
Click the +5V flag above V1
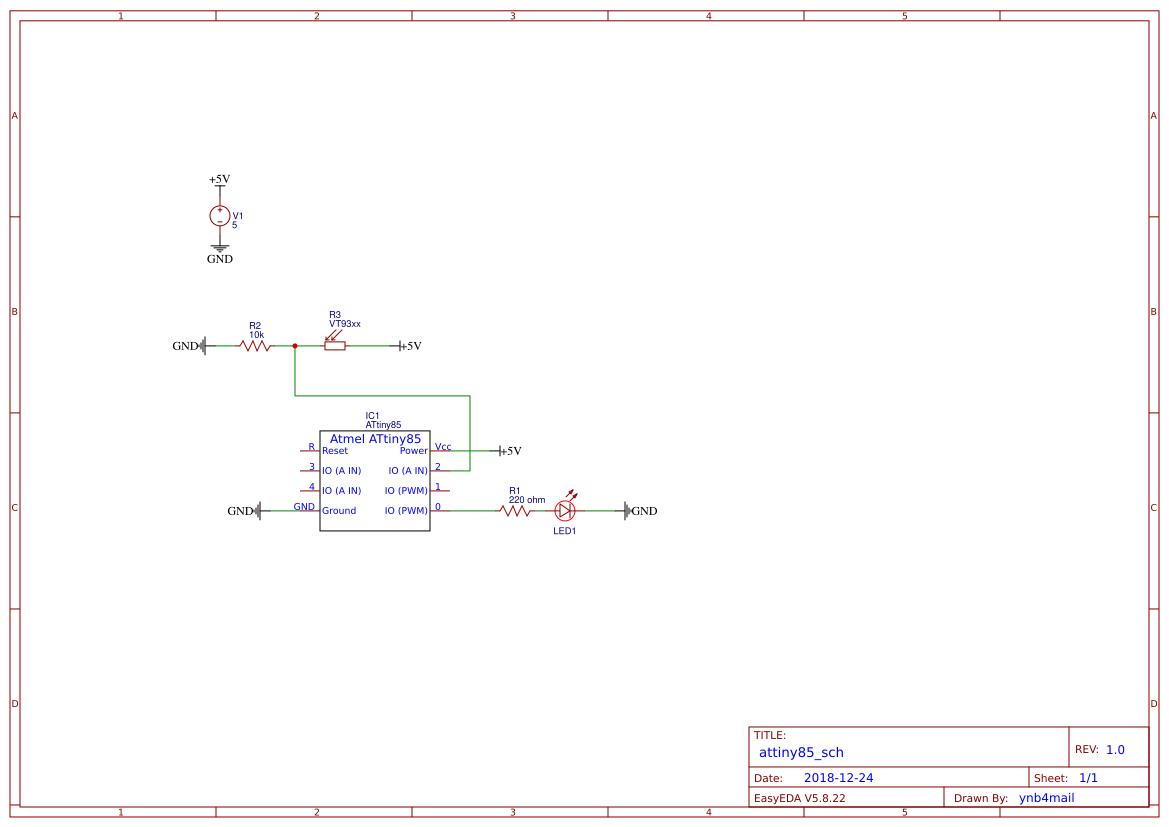(x=220, y=180)
